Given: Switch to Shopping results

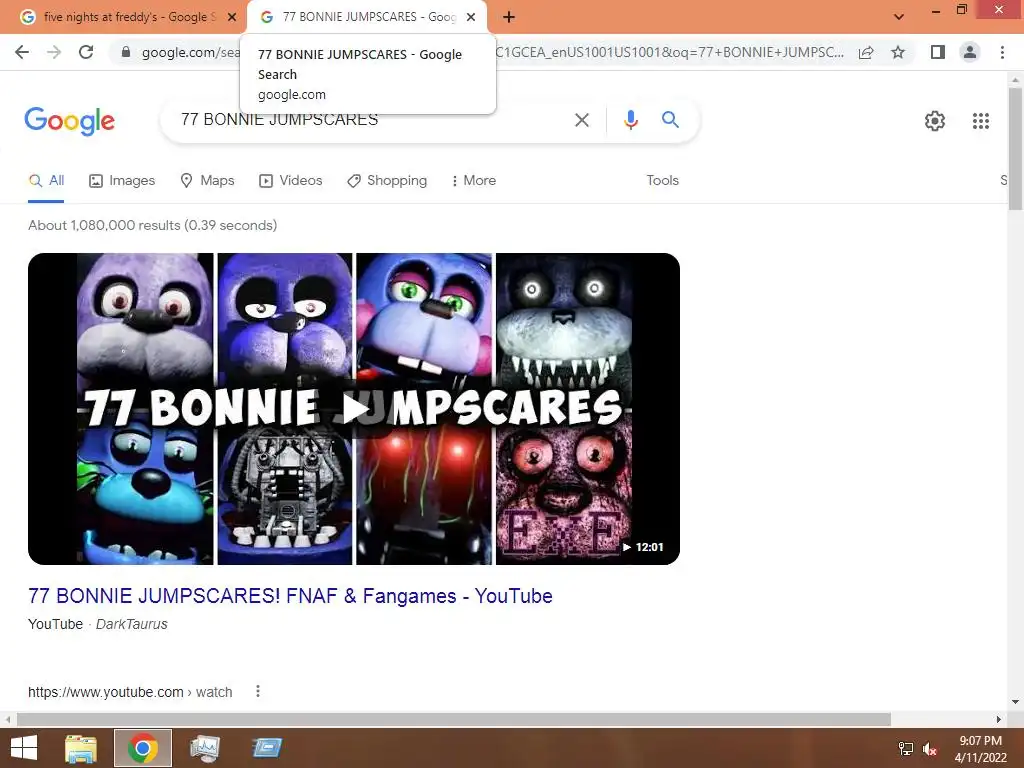Looking at the screenshot, I should (x=387, y=180).
